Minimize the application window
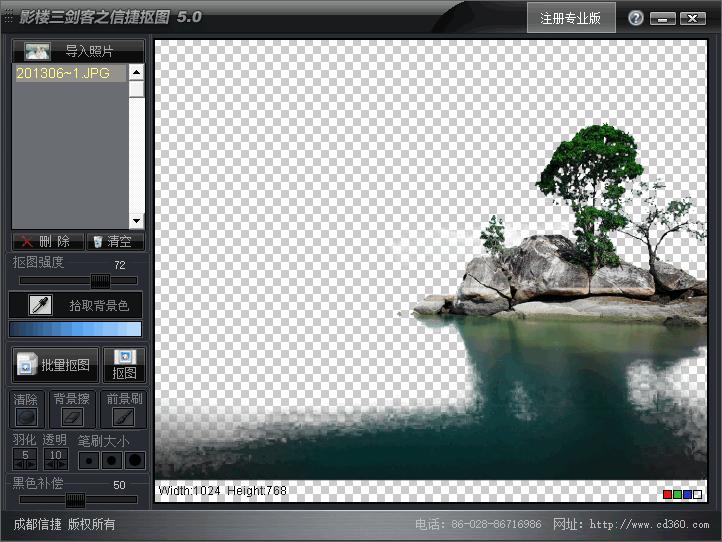 [x=663, y=18]
